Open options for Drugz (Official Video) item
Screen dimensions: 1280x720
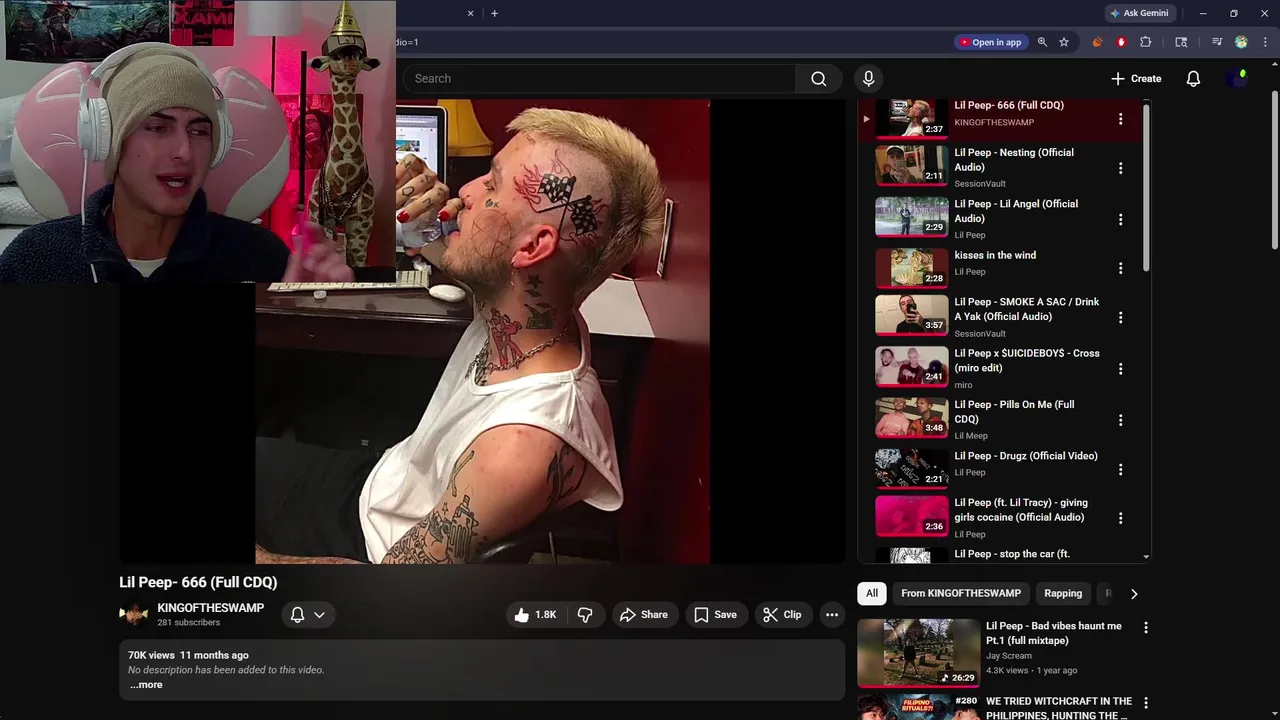click(1120, 469)
